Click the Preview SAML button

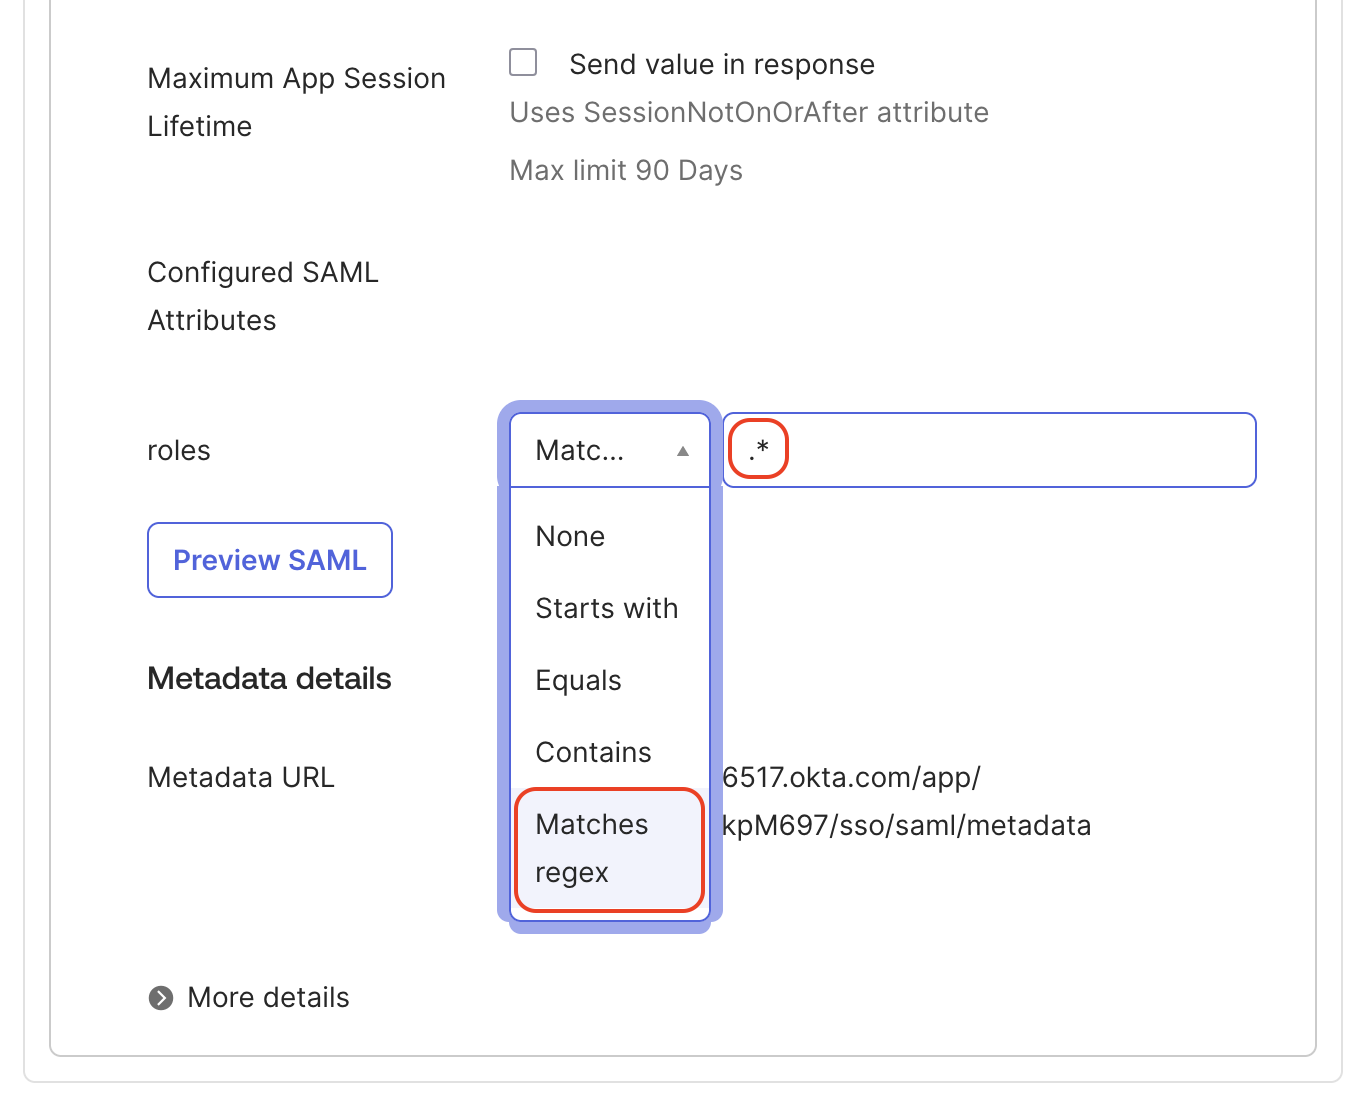pyautogui.click(x=270, y=560)
